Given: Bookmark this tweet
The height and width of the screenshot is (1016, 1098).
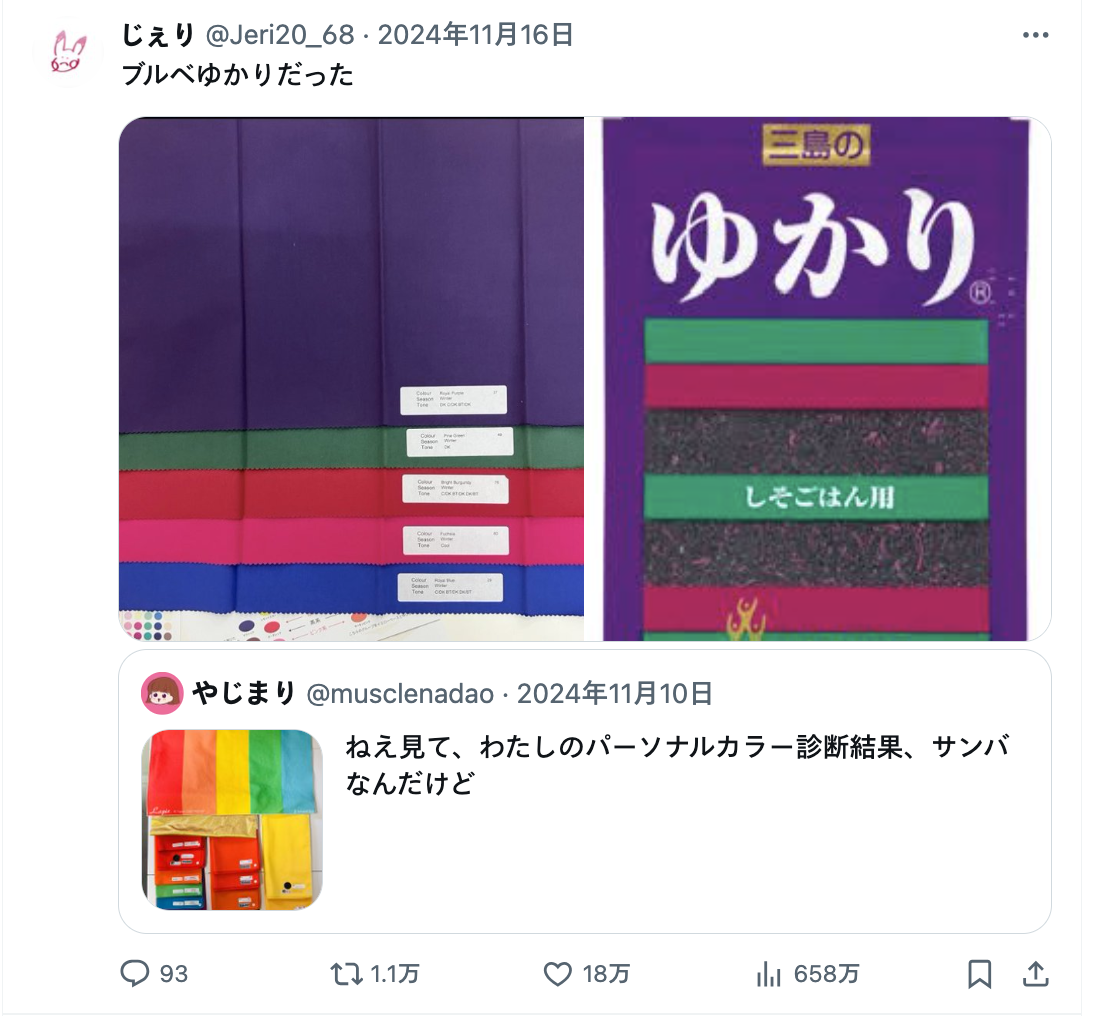Looking at the screenshot, I should tap(979, 973).
